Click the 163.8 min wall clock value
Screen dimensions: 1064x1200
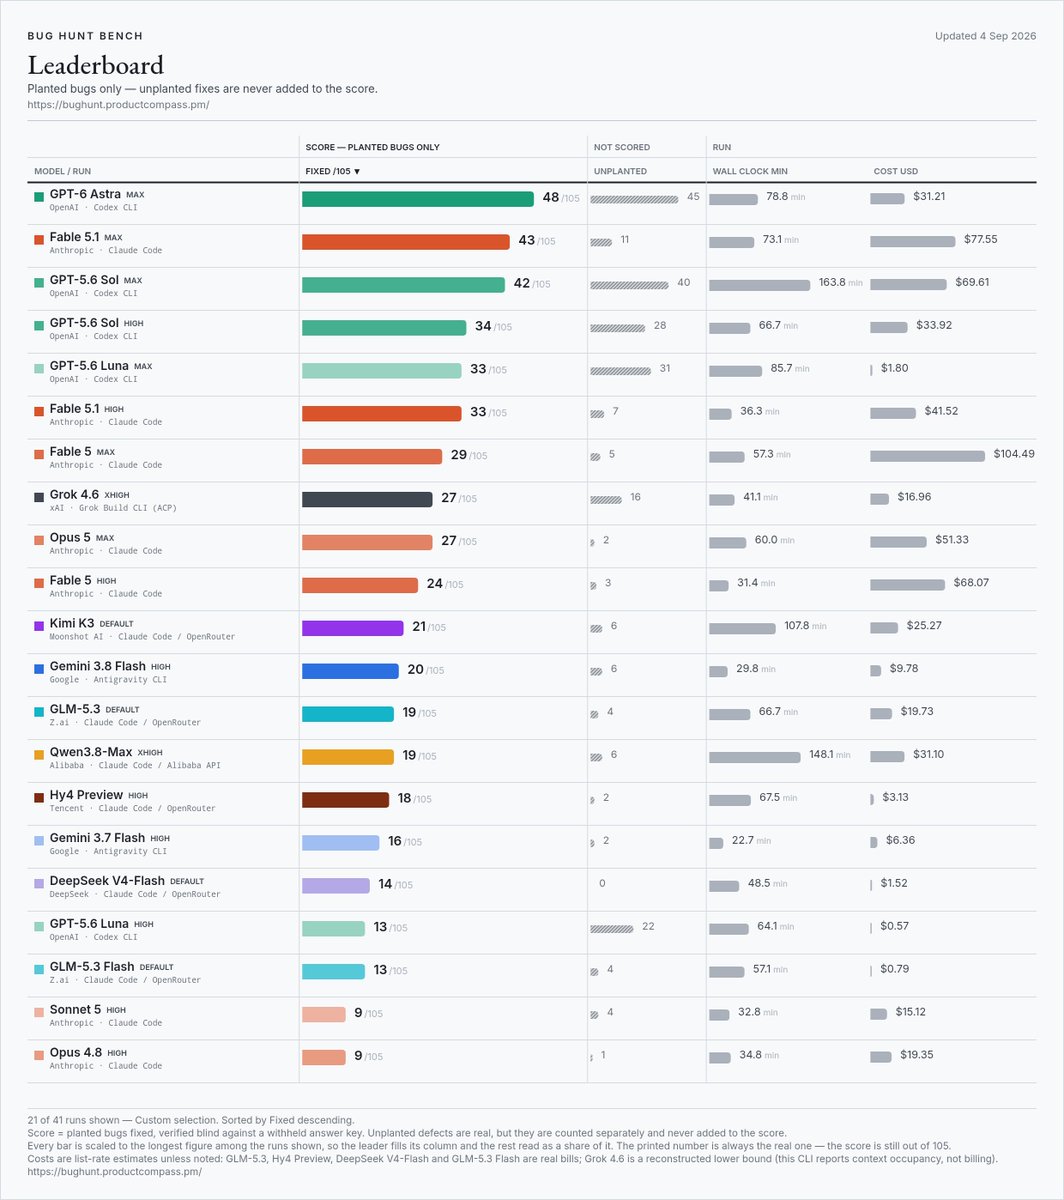click(x=840, y=283)
